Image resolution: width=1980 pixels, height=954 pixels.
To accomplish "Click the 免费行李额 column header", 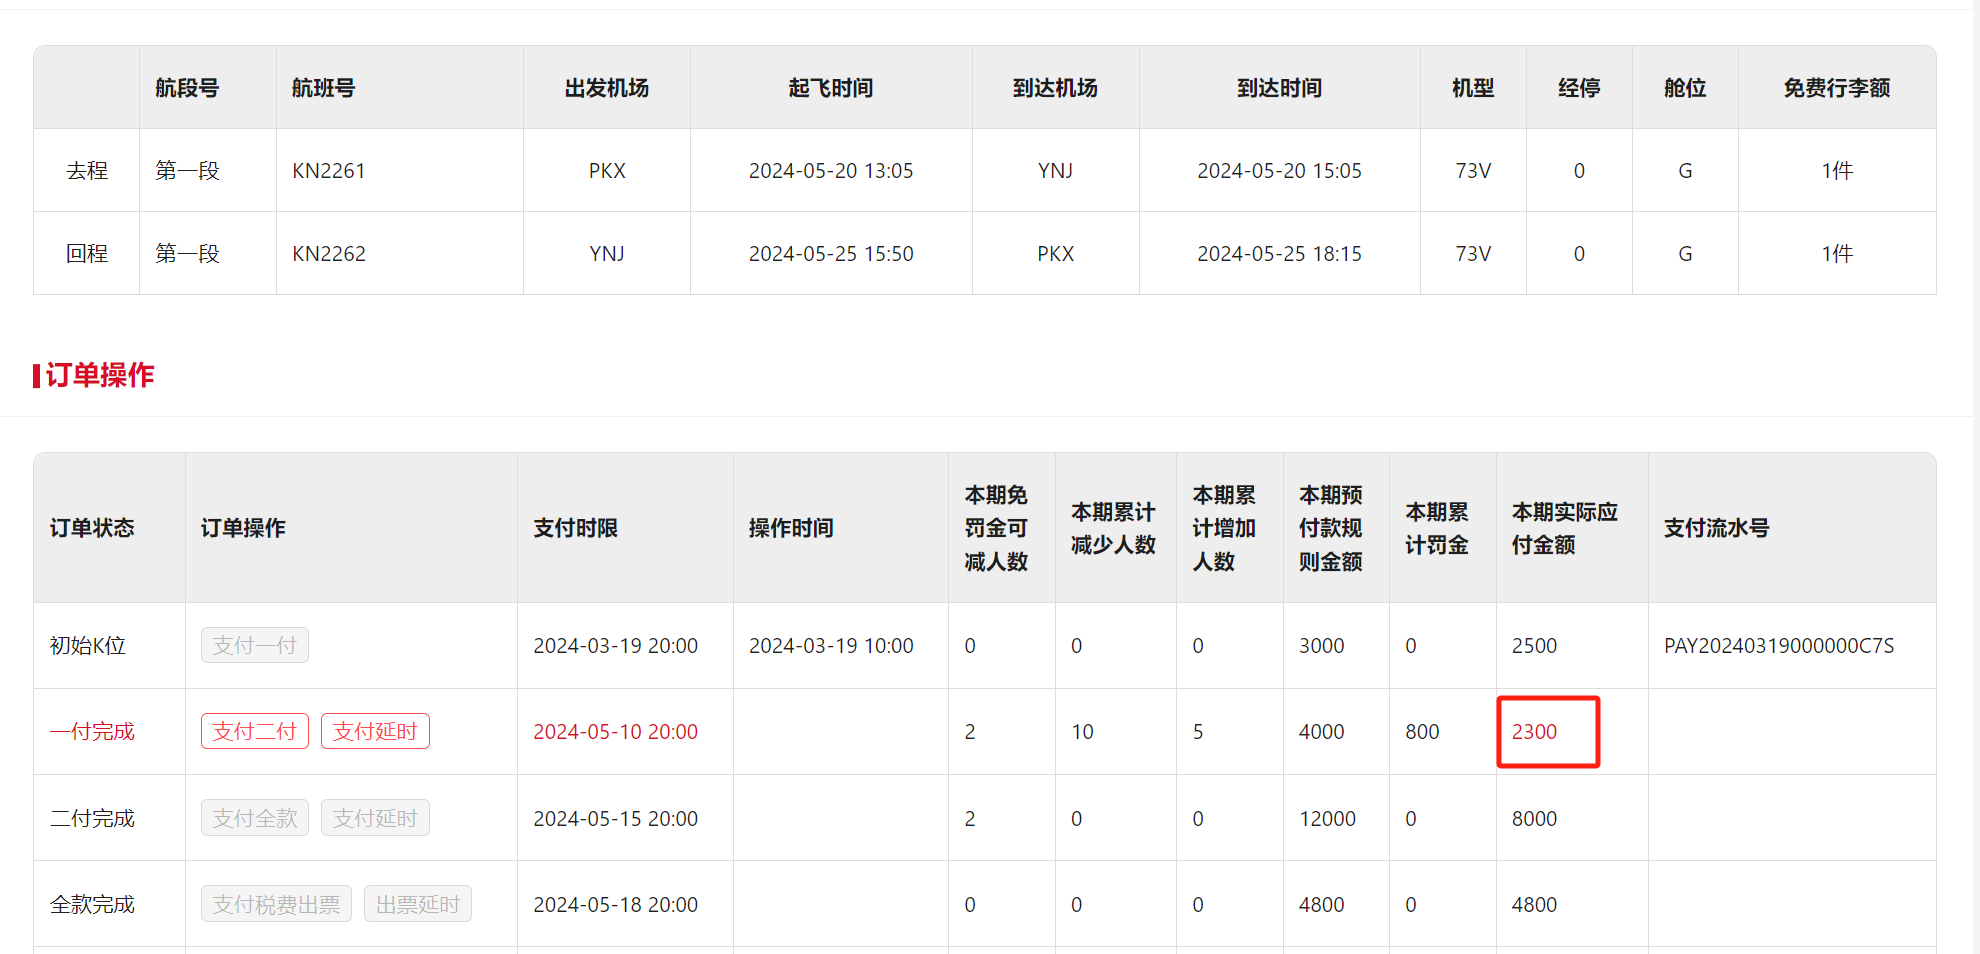I will point(1836,88).
